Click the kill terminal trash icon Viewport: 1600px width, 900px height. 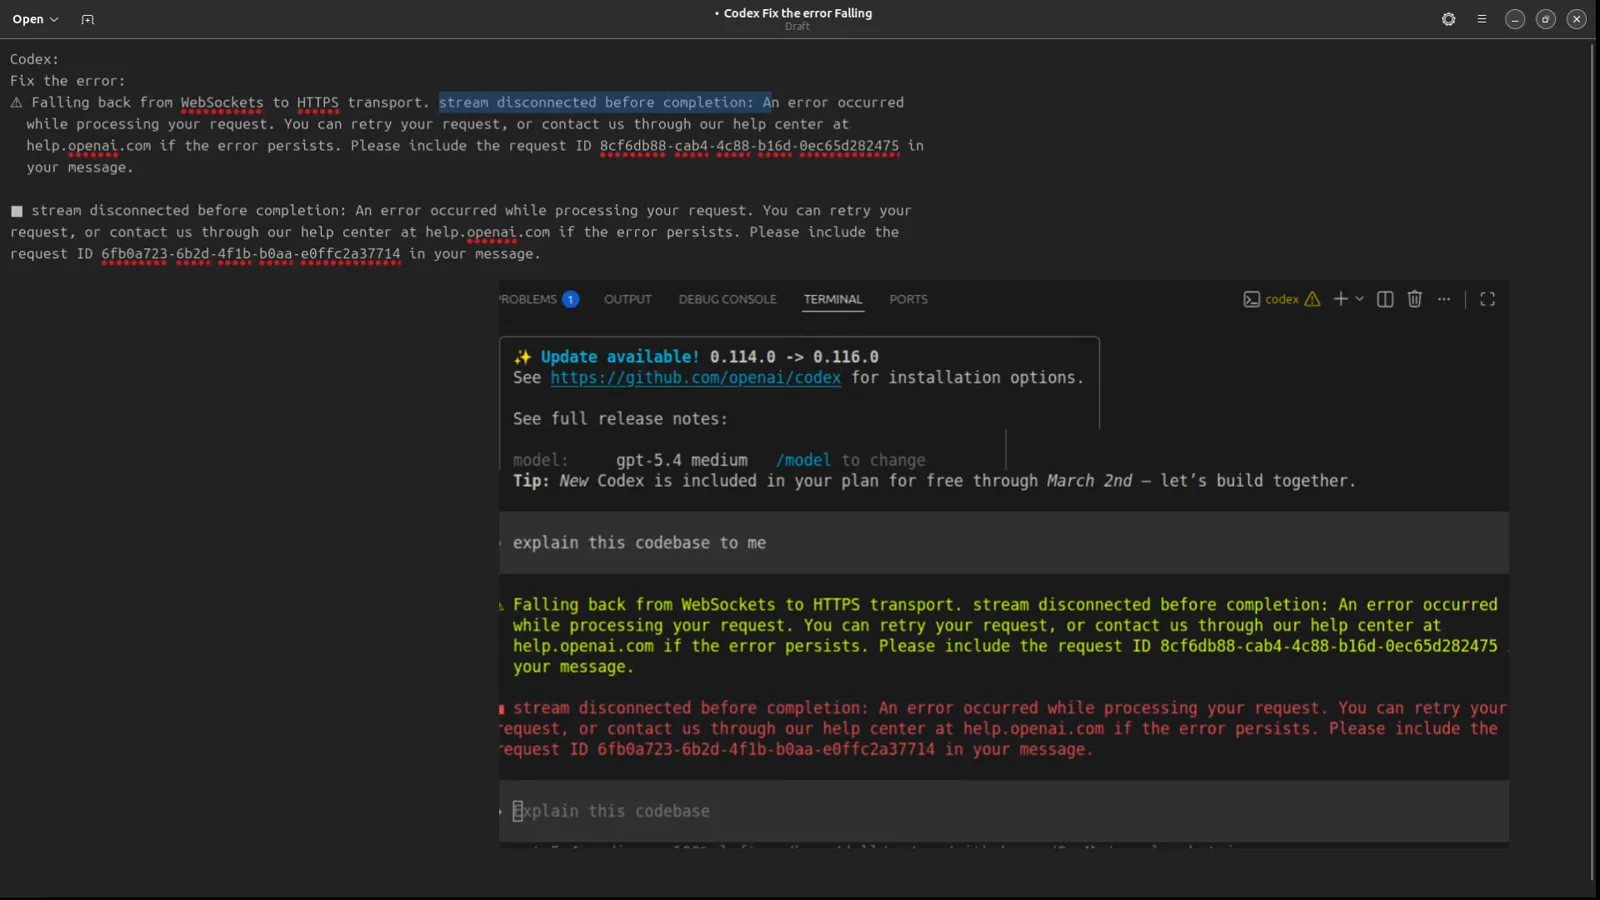1415,299
